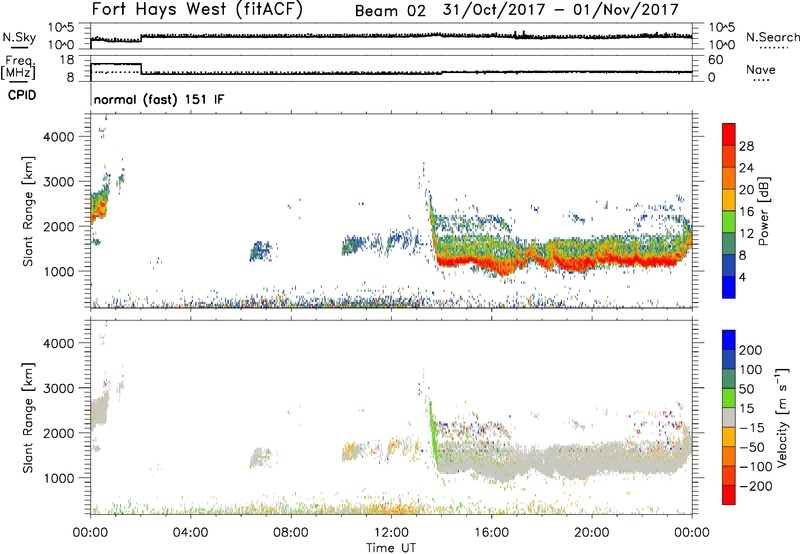Click the 'CPID' row label

click(x=22, y=95)
